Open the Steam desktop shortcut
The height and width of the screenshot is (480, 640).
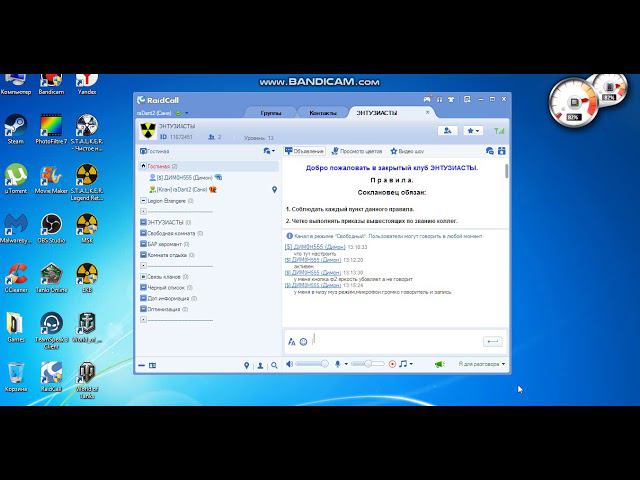tap(16, 129)
